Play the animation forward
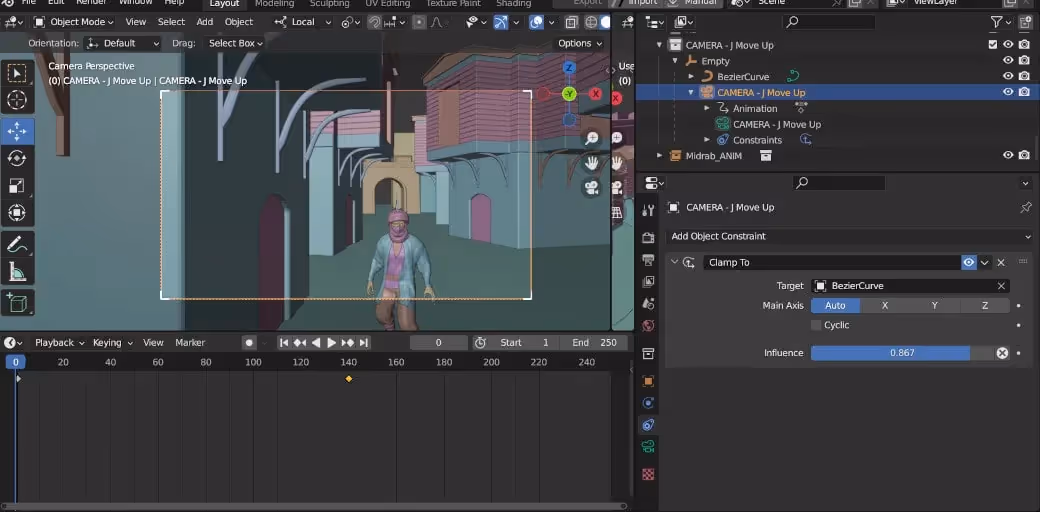The image size is (1040, 512). pos(332,343)
